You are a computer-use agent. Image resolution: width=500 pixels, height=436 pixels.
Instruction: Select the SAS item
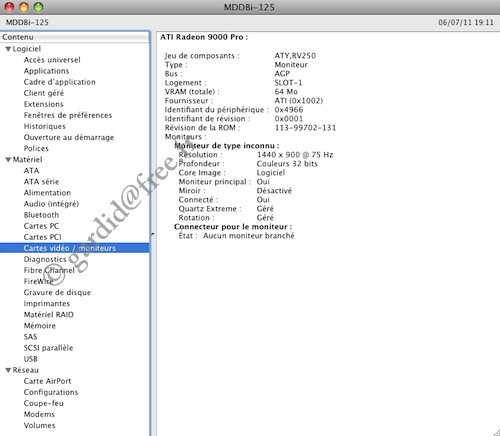tap(30, 337)
